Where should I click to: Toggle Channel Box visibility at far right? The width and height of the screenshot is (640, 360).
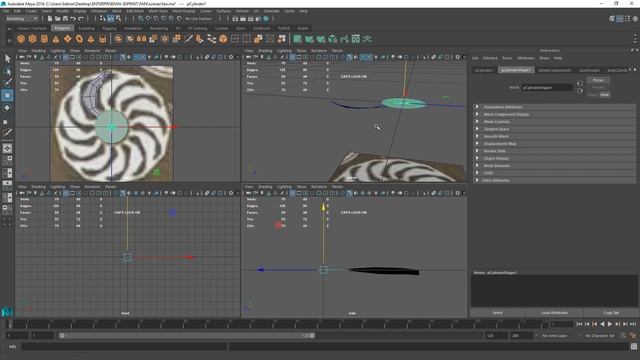tap(635, 19)
